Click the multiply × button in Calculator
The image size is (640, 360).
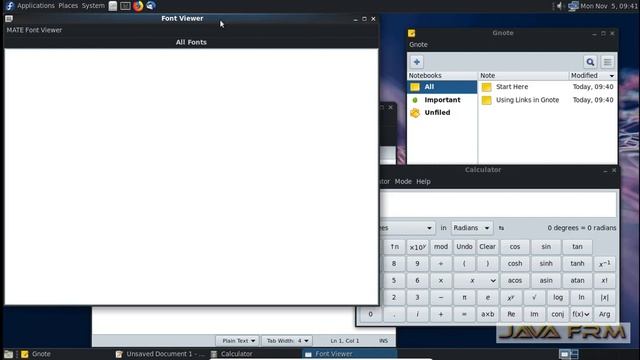441,281
